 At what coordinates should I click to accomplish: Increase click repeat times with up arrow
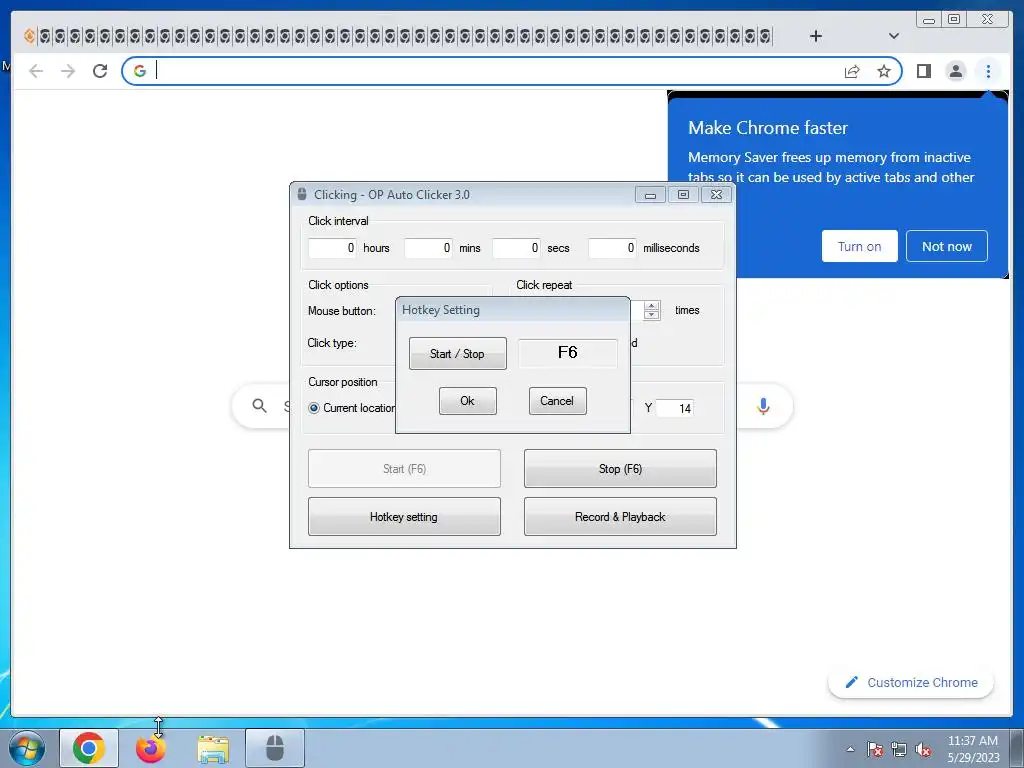pos(651,306)
